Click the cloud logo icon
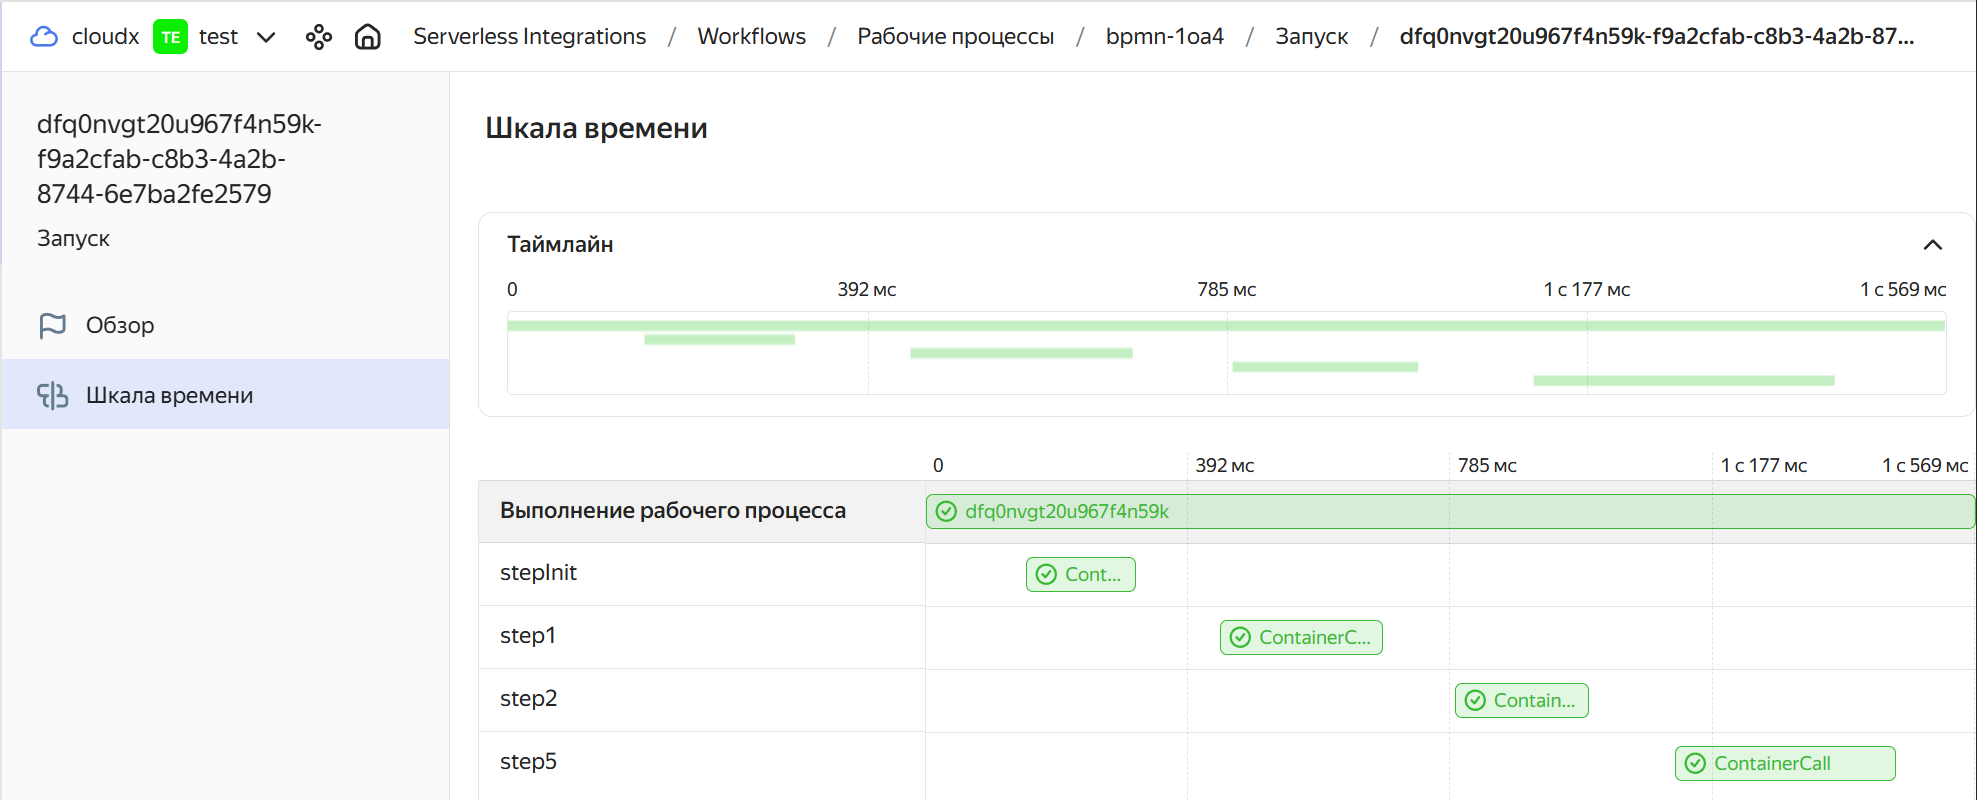Screen dimensions: 1977x800 [x=44, y=37]
